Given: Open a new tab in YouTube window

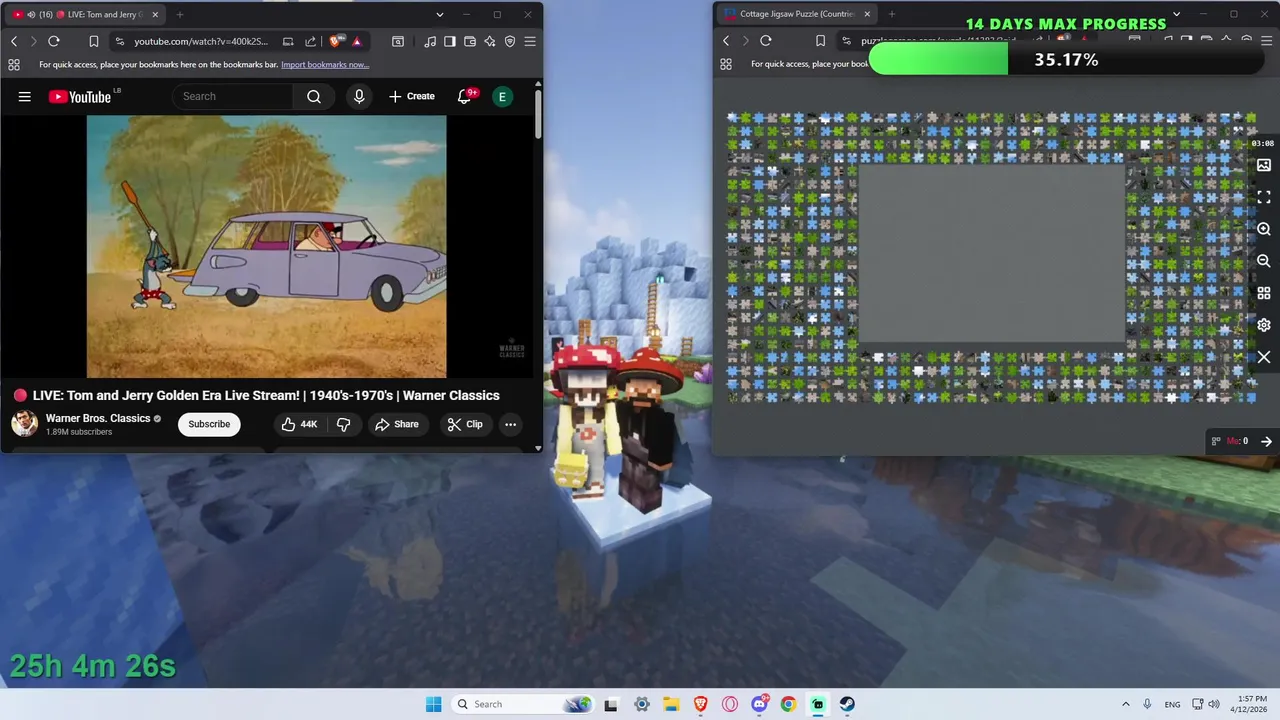Looking at the screenshot, I should (180, 15).
